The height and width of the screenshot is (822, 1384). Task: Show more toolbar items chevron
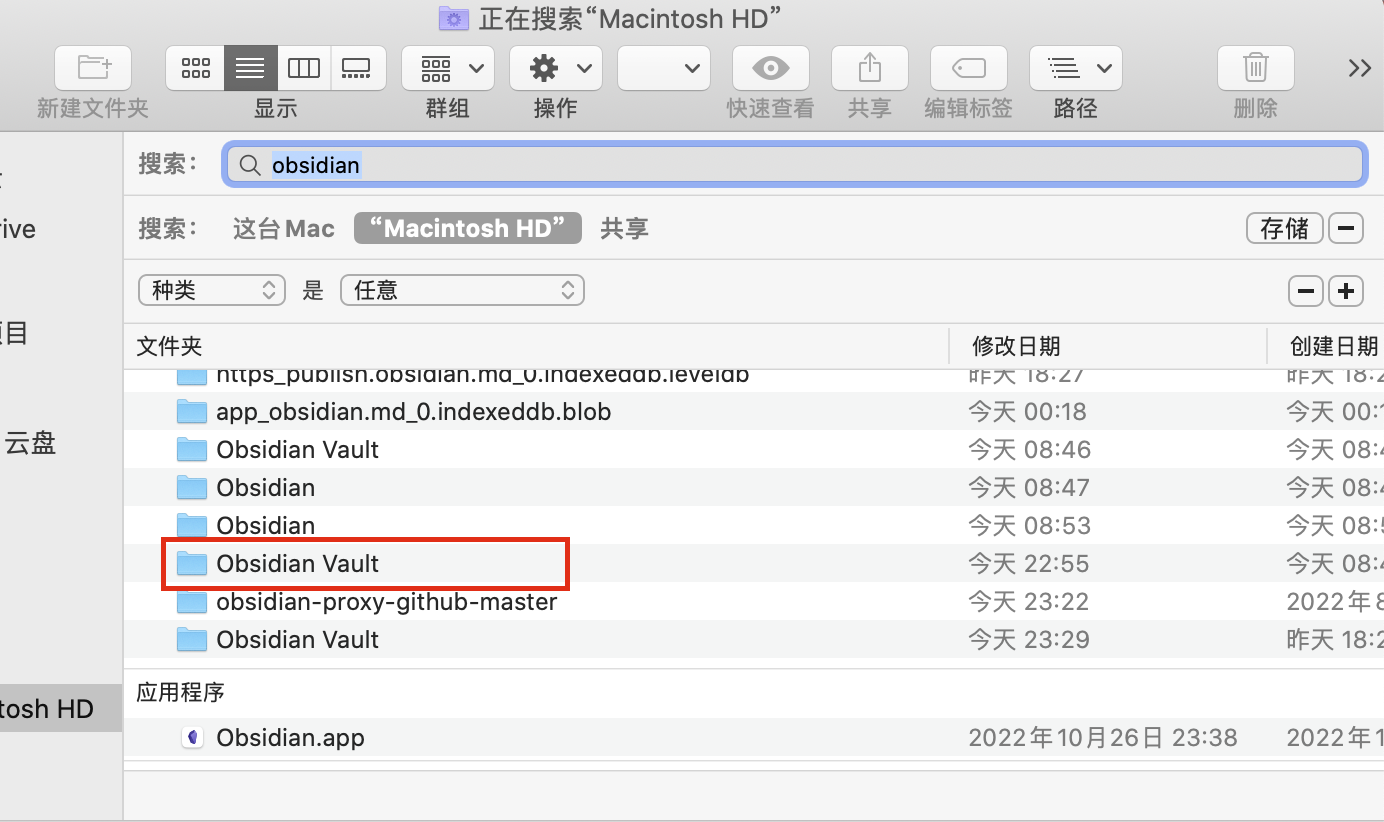pos(1359,68)
